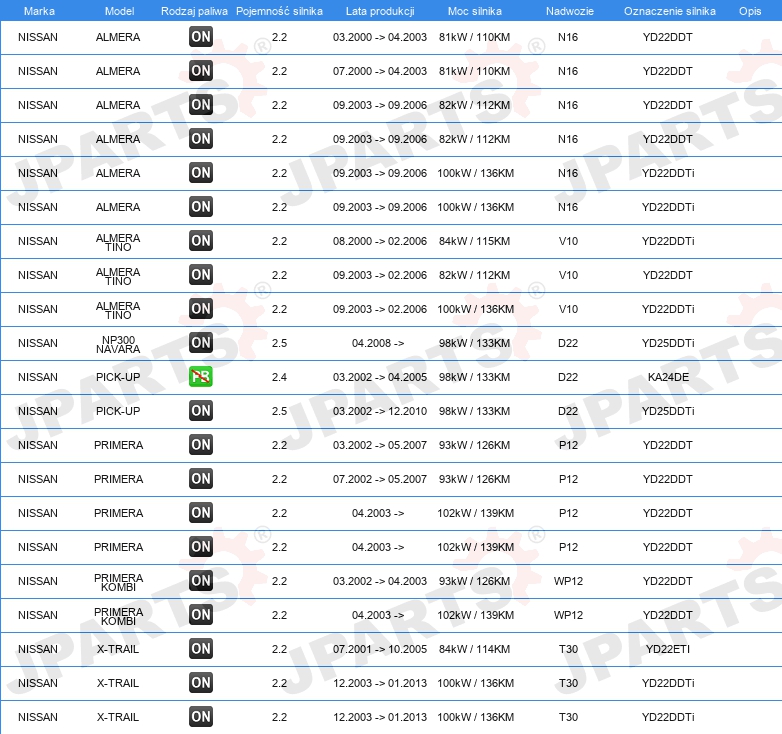Click 98kW / 133KM in the Pick-up 2.5 row
The height and width of the screenshot is (734, 782).
point(474,411)
